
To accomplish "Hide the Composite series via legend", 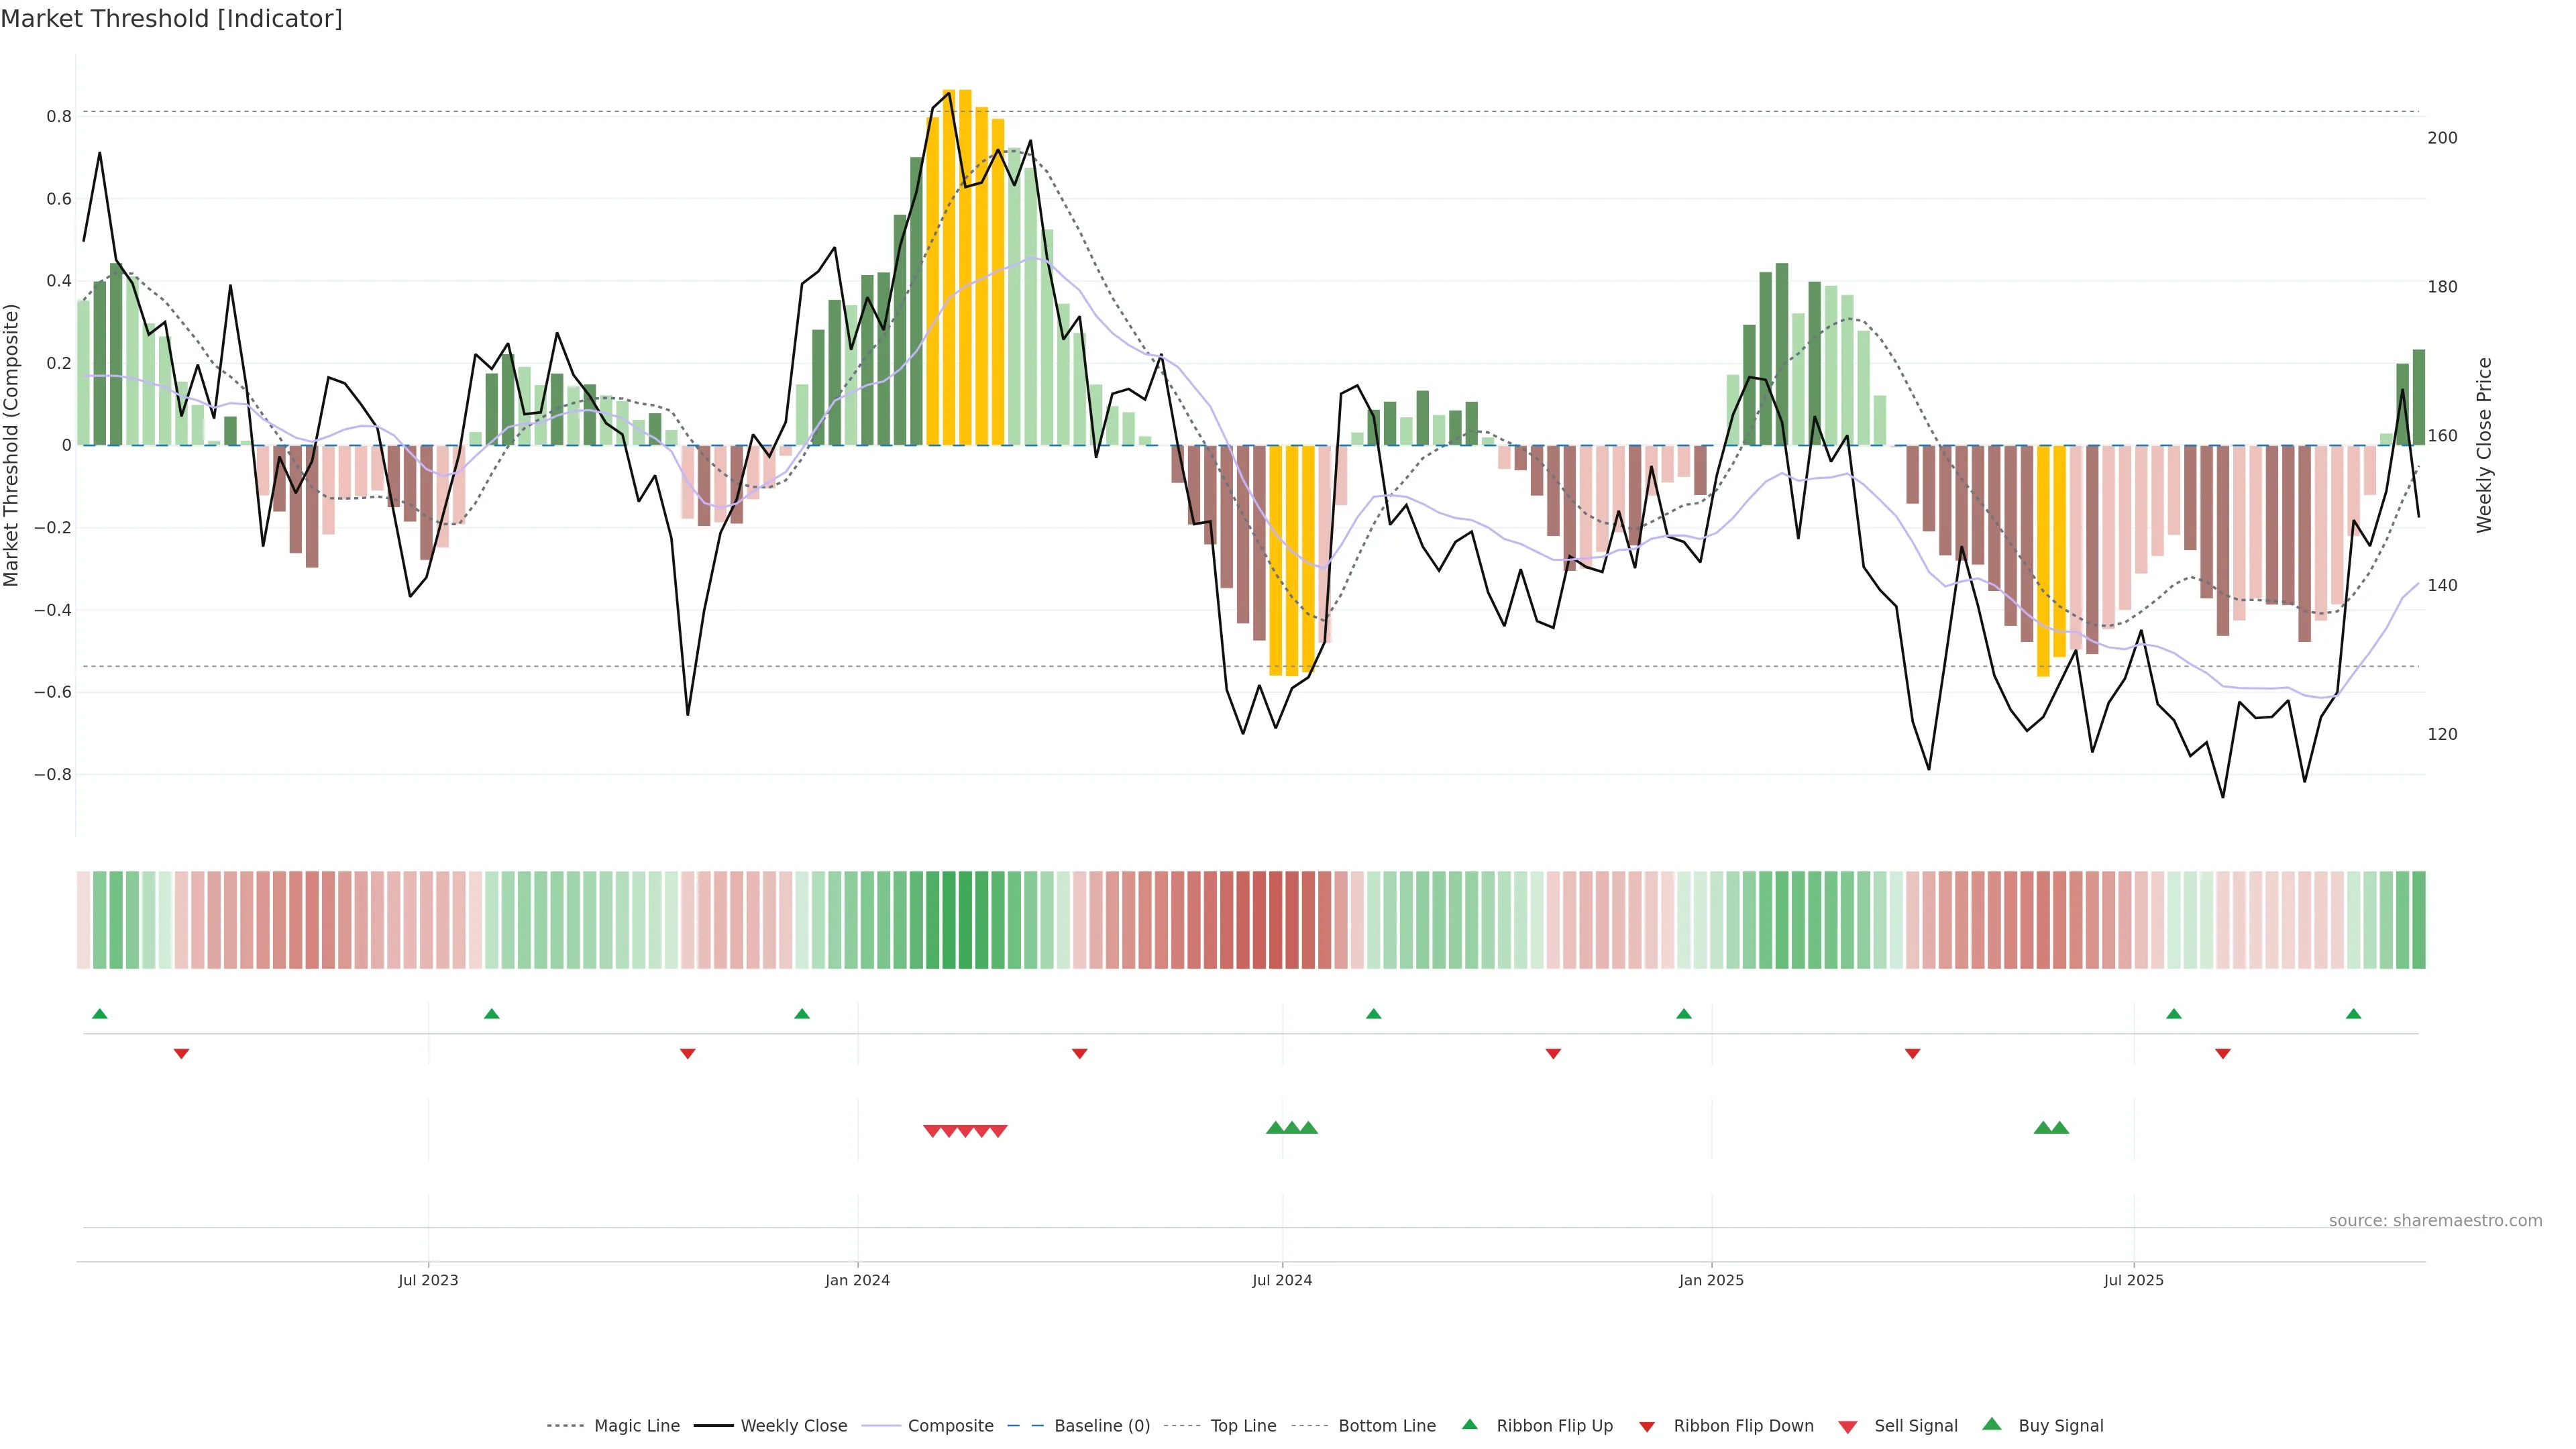I will pos(950,1426).
